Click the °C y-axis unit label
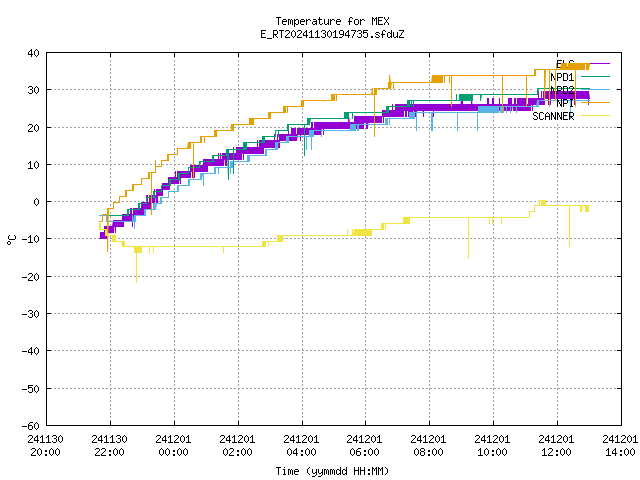Viewport: 640px width, 480px height. [x=12, y=240]
